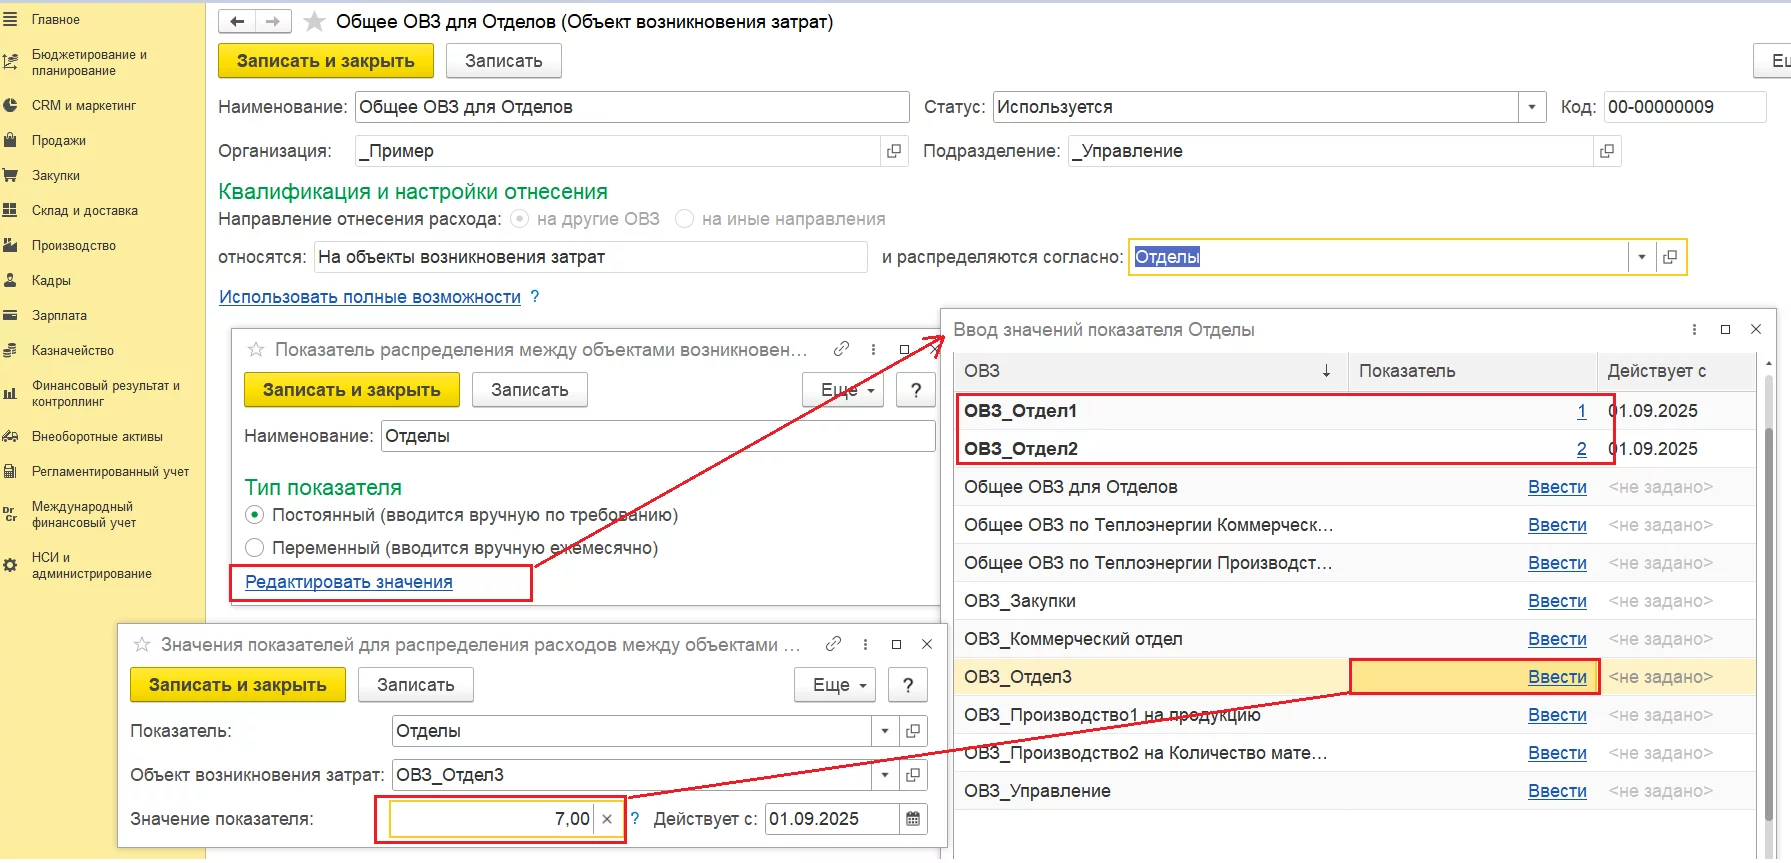1791x863 pixels.
Task: Open linked form of Отделы distribution field
Action: click(x=1669, y=257)
